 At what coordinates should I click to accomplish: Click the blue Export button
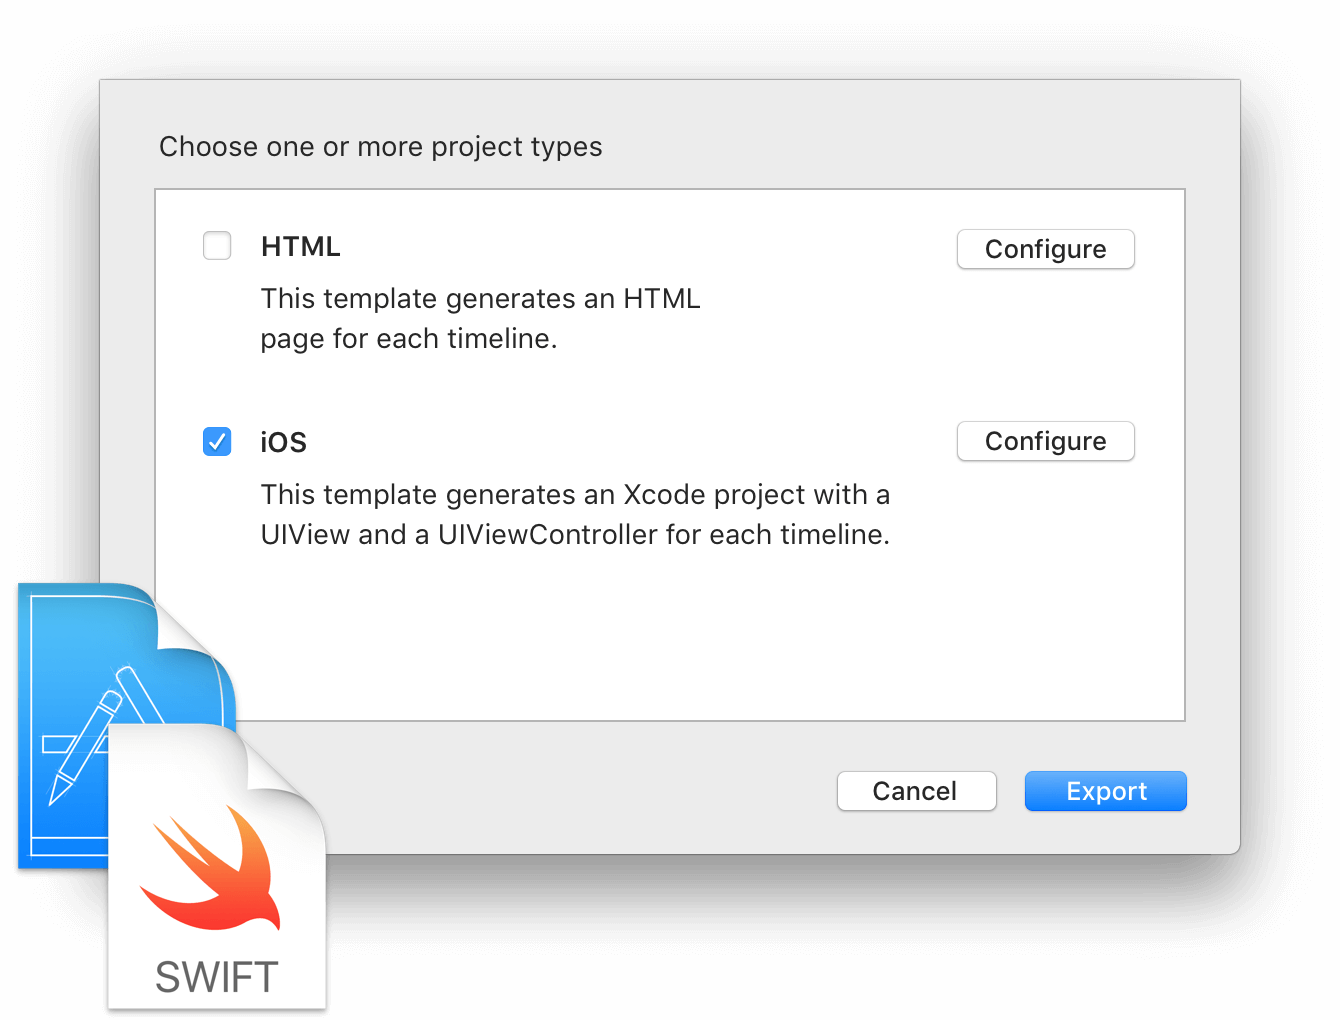[x=1106, y=791]
